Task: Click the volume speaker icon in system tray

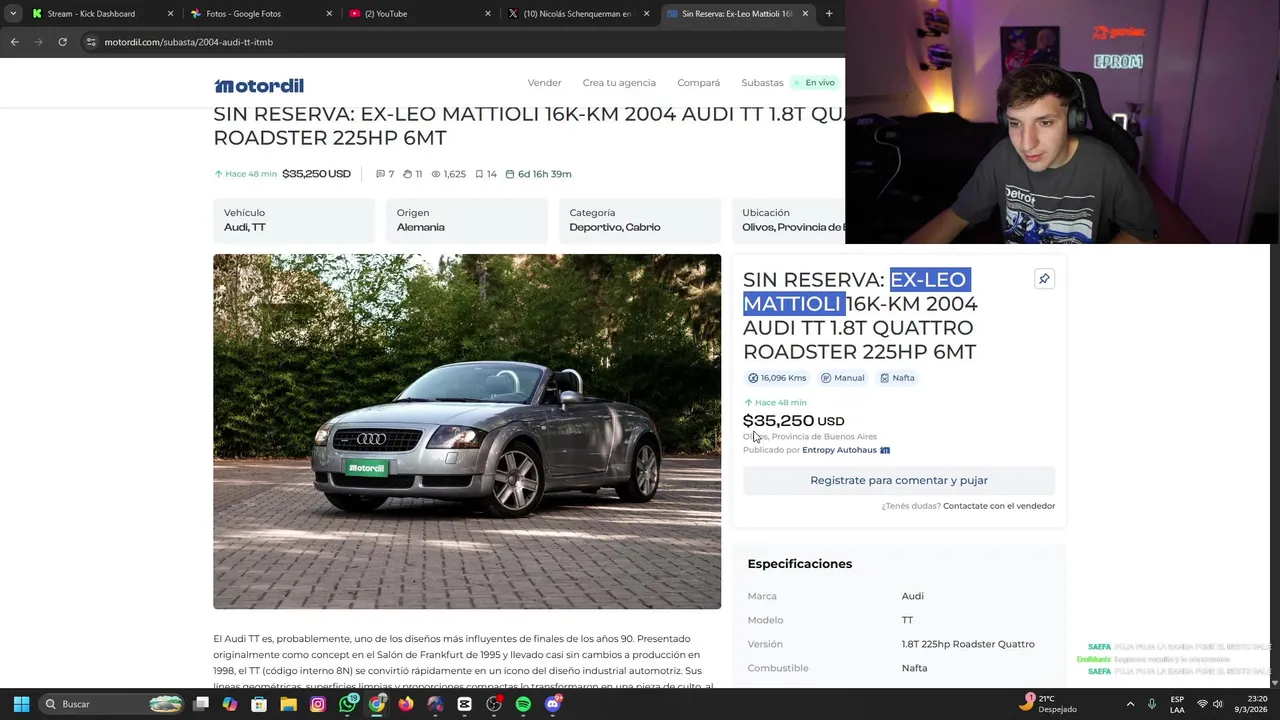Action: 1218,704
